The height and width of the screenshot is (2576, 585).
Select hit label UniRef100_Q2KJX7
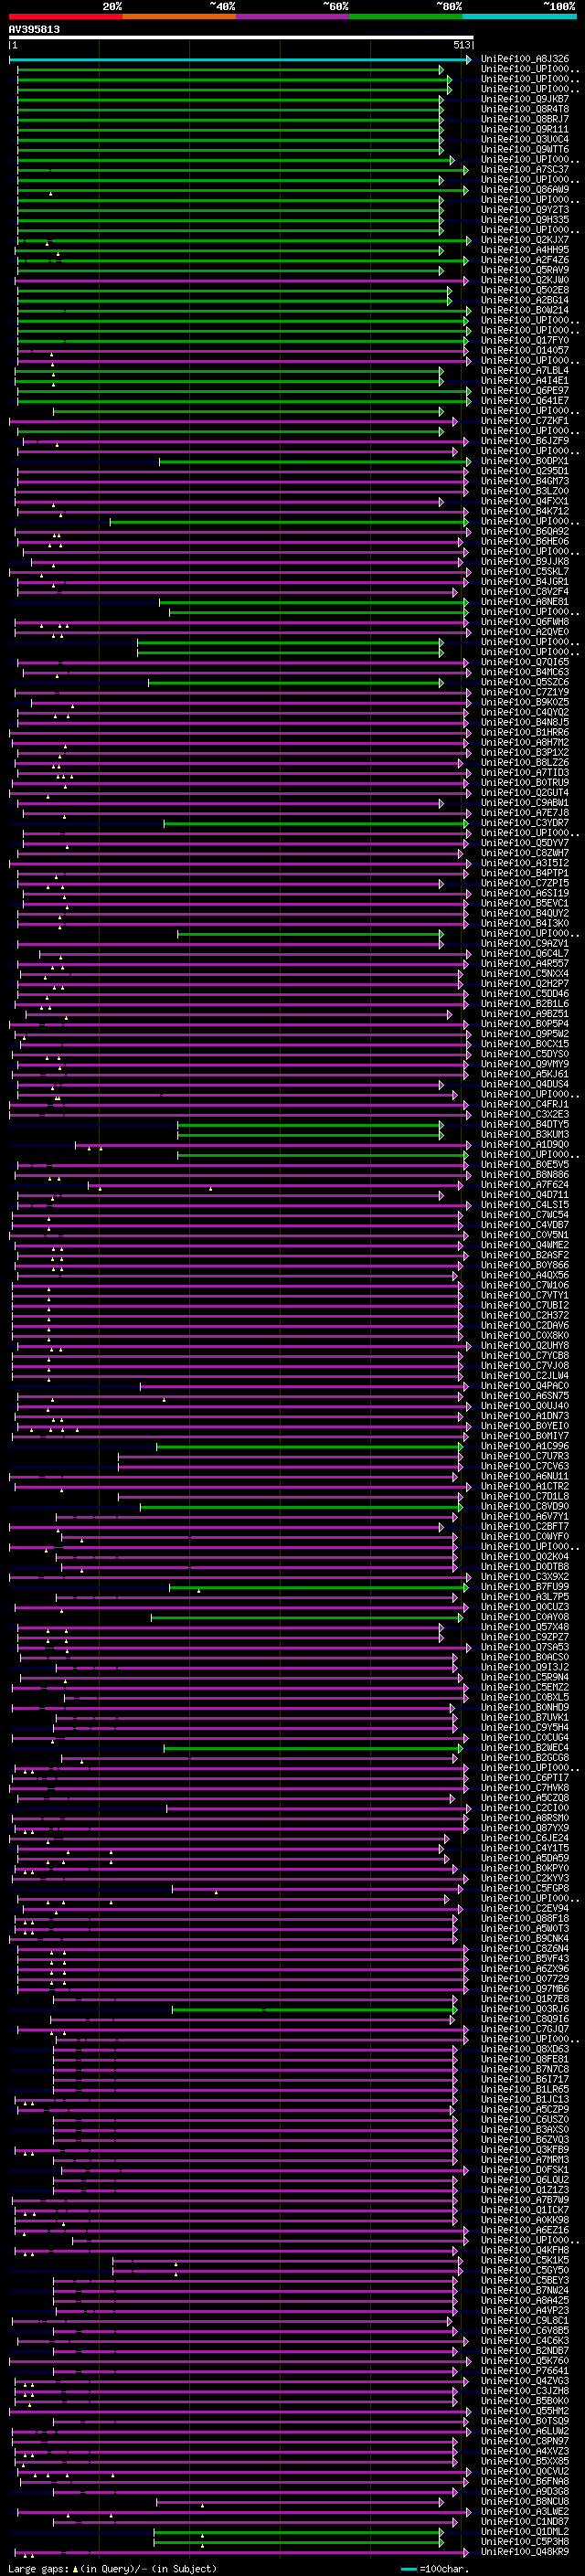pyautogui.click(x=525, y=240)
